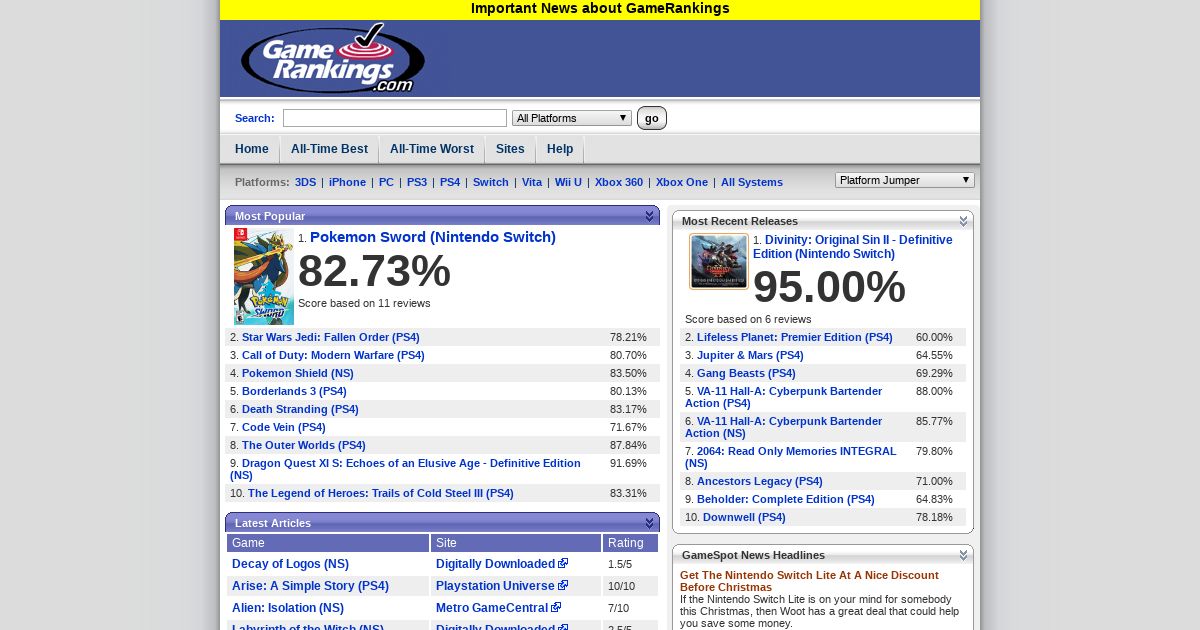Open Trails of Cold Steel III link

[x=381, y=493]
